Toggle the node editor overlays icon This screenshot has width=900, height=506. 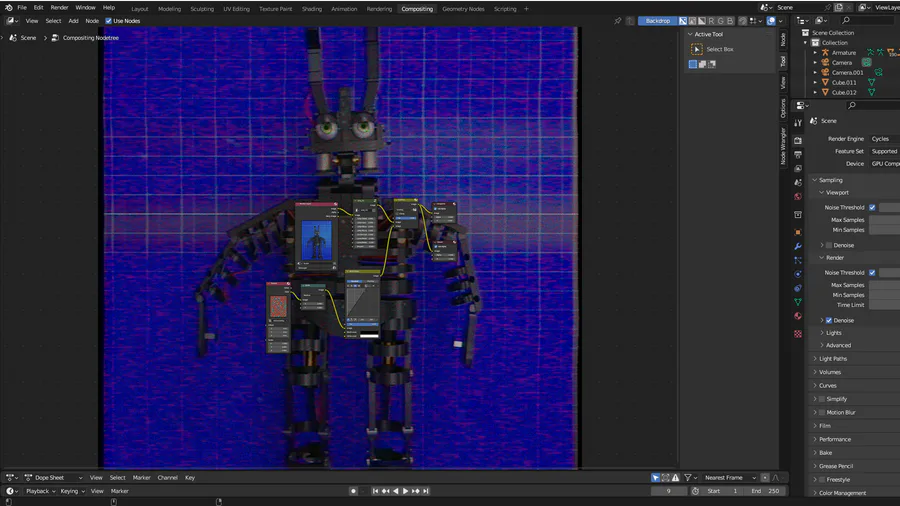point(771,21)
